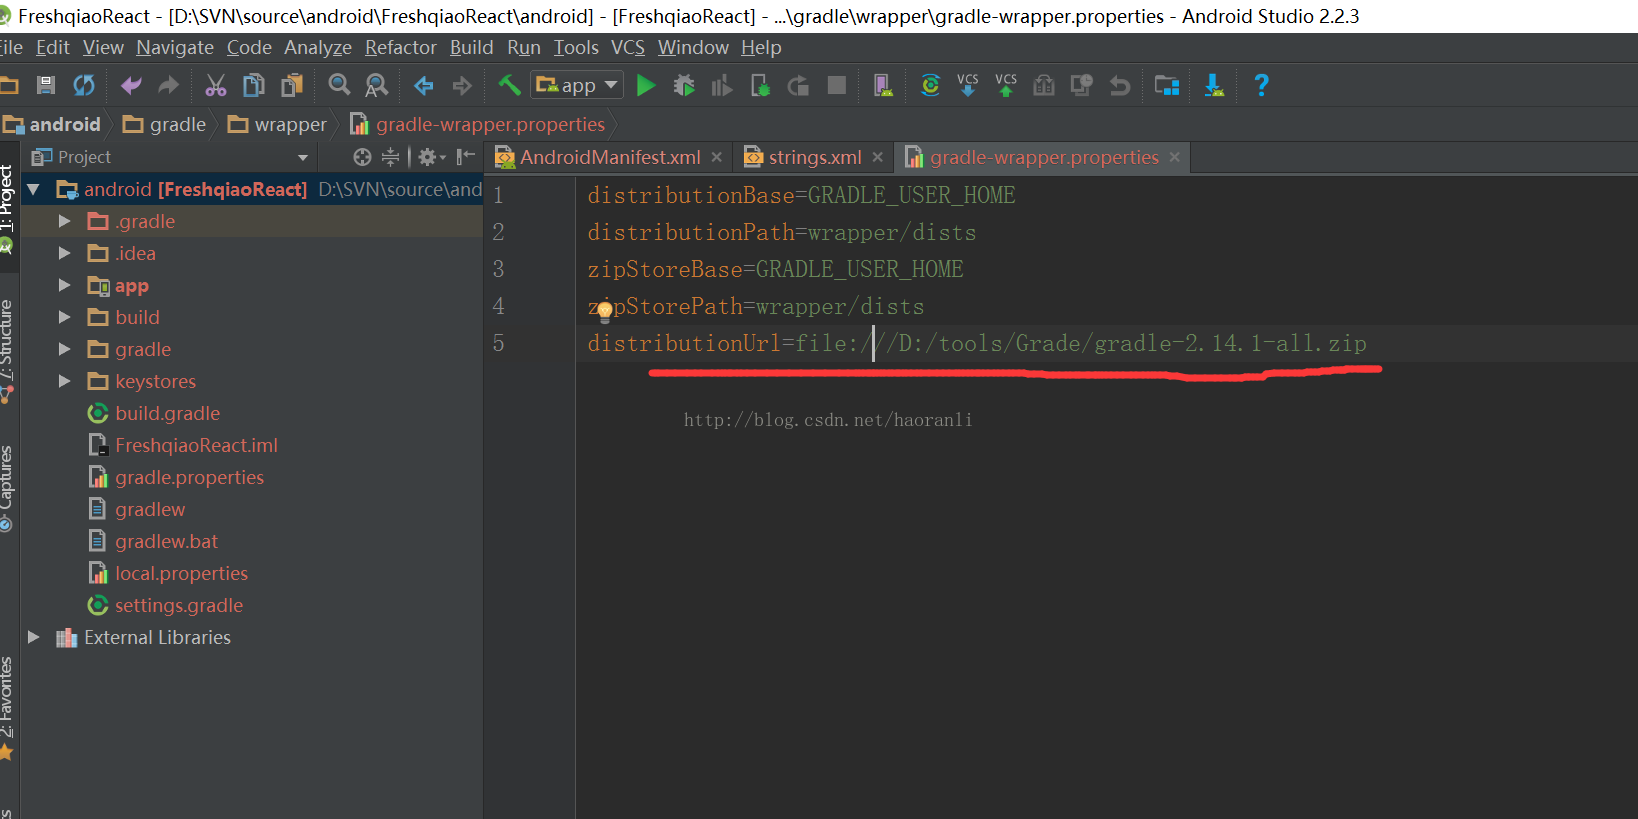Collapse the android [FreshqiaoReact] root node
The width and height of the screenshot is (1638, 819).
tap(33, 189)
